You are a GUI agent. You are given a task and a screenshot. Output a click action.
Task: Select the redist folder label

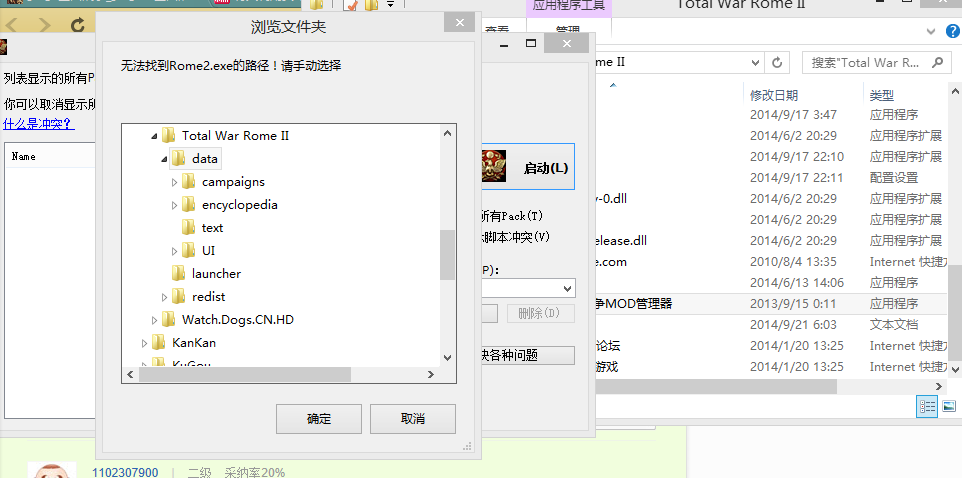209,297
